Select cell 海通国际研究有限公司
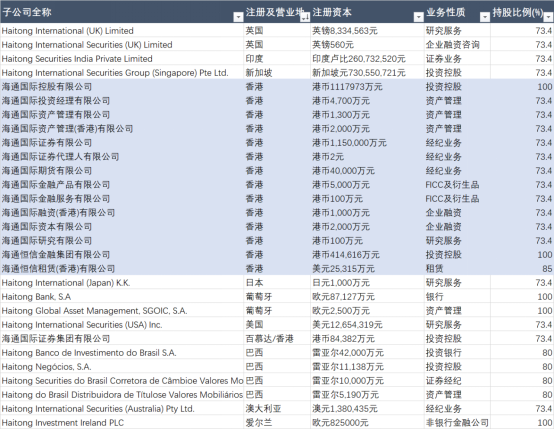 [122, 241]
